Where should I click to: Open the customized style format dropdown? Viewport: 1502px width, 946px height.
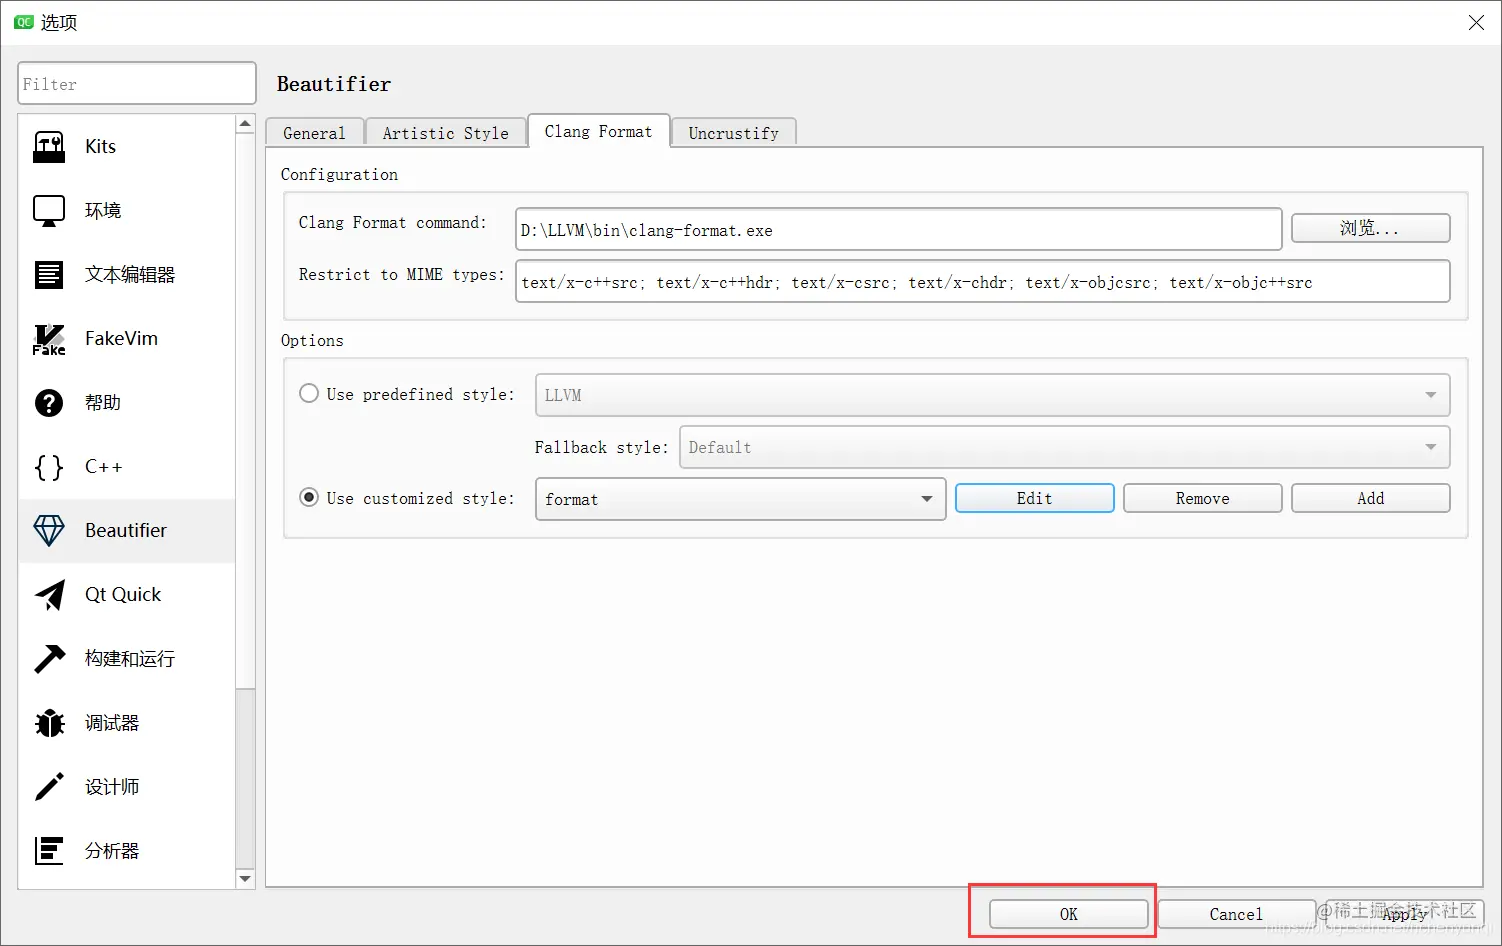(740, 499)
